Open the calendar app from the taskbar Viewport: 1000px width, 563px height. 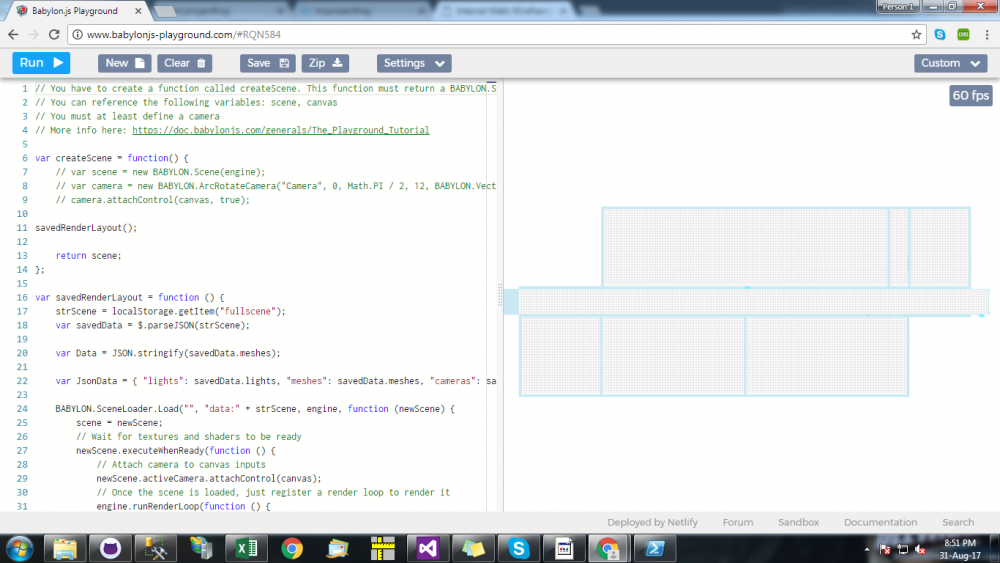(564, 548)
